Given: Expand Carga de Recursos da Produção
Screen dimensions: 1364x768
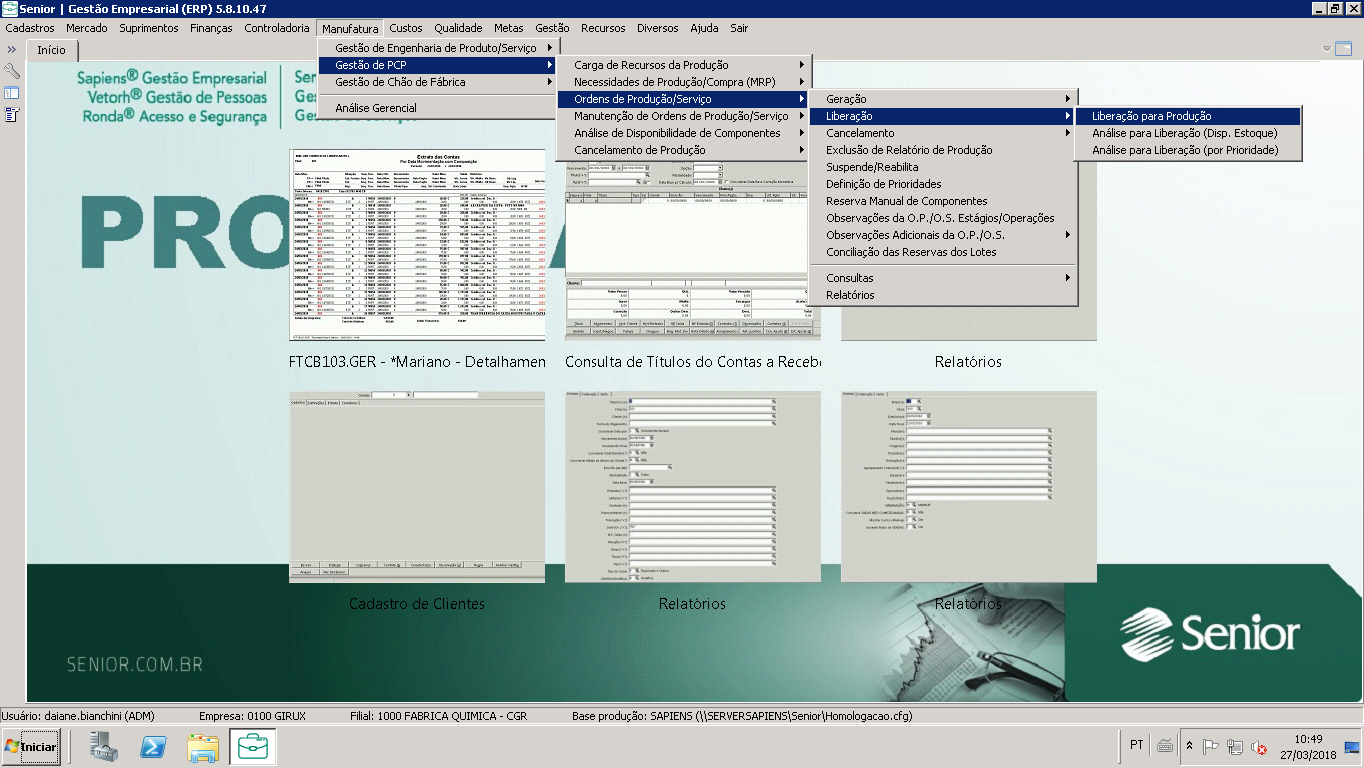Looking at the screenshot, I should tap(683, 65).
